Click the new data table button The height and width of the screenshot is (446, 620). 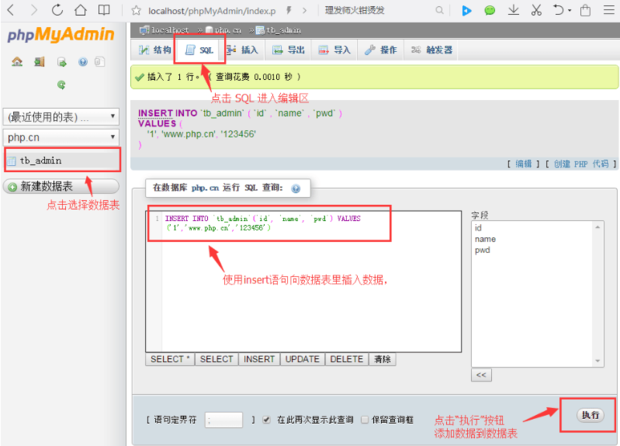tap(61, 186)
